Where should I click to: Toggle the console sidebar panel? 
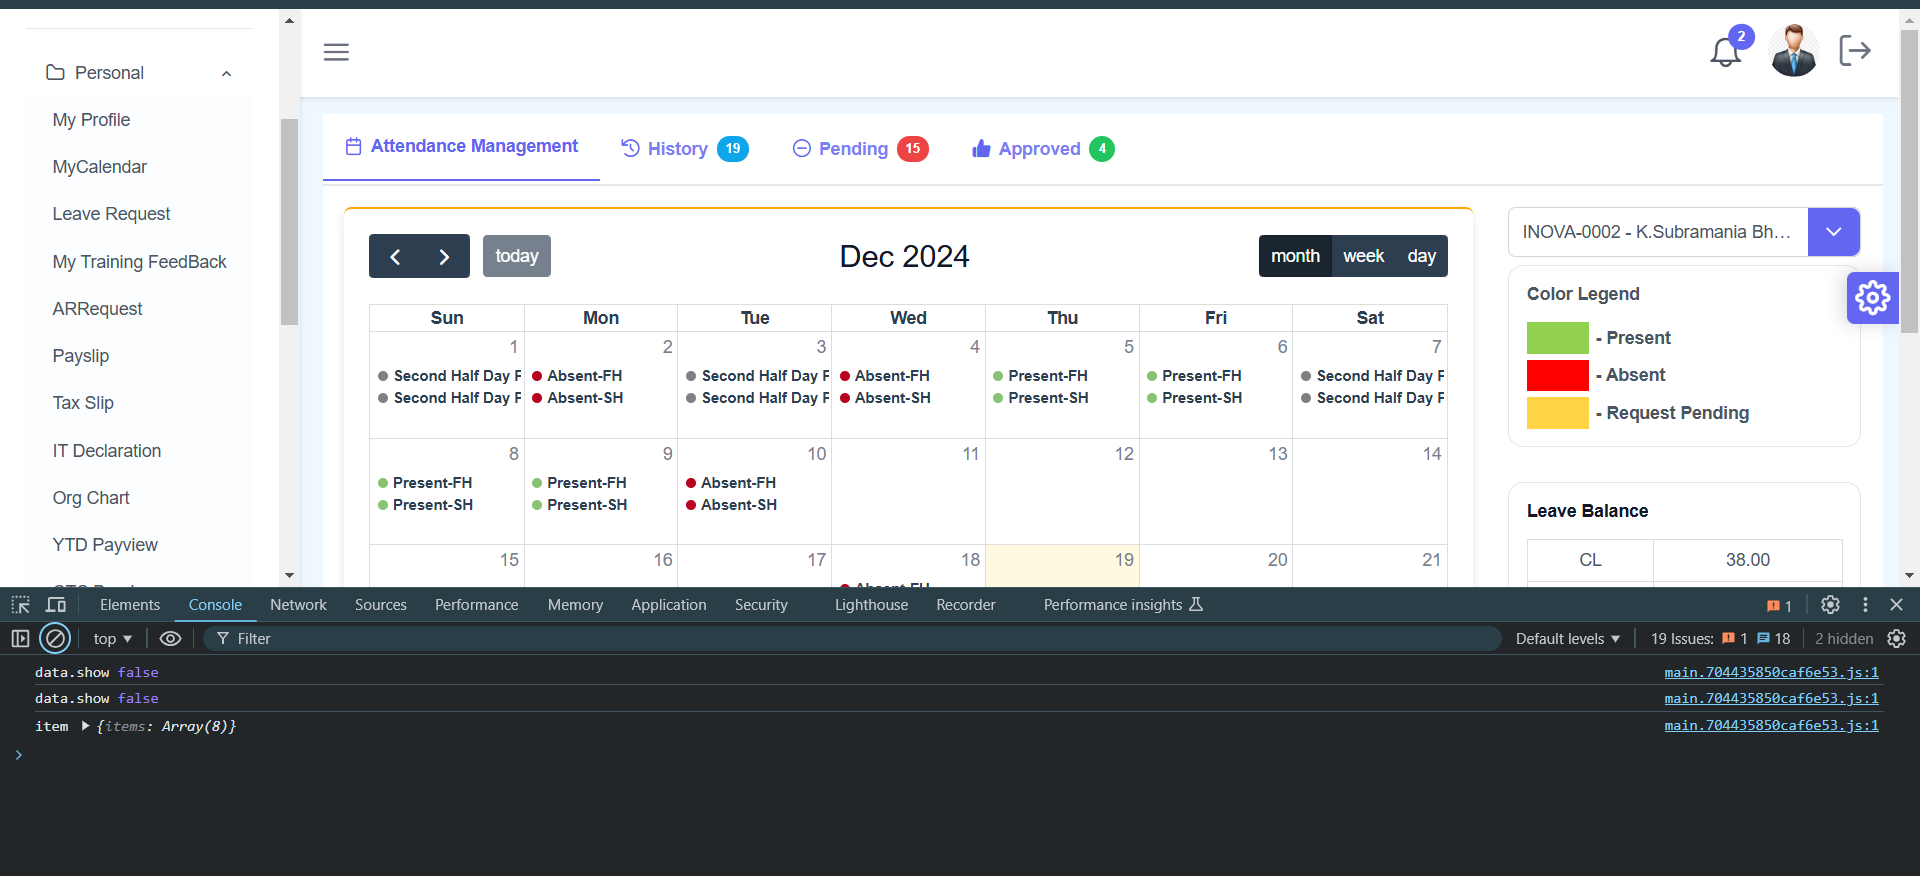tap(20, 638)
